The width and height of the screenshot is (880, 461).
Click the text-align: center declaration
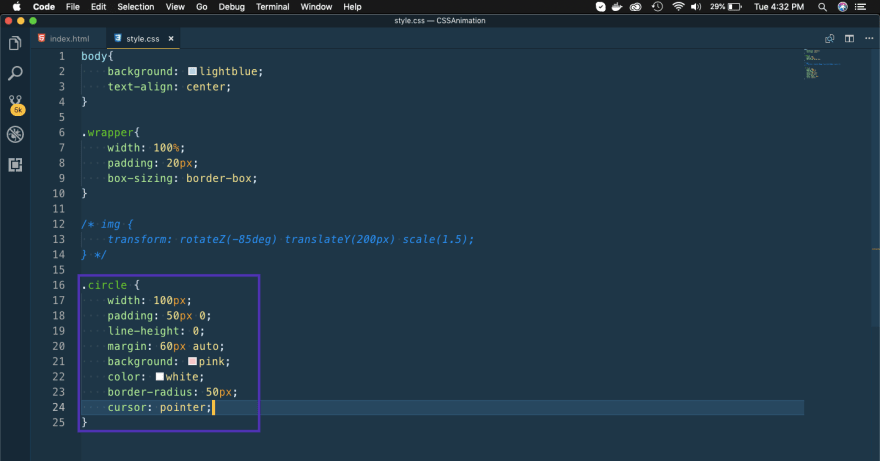click(x=169, y=86)
